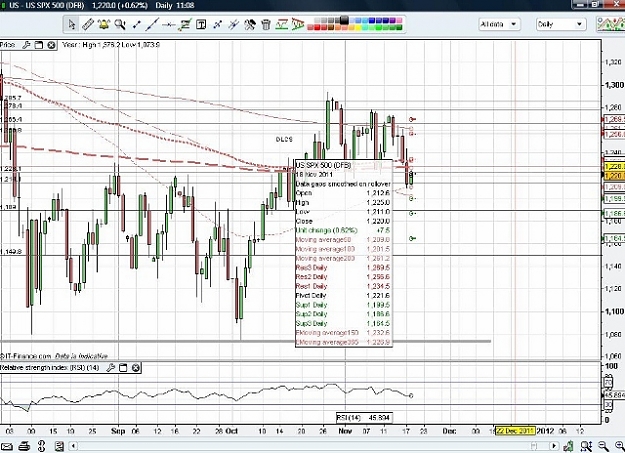
Task: Select the horizontal line tool
Action: [169, 24]
